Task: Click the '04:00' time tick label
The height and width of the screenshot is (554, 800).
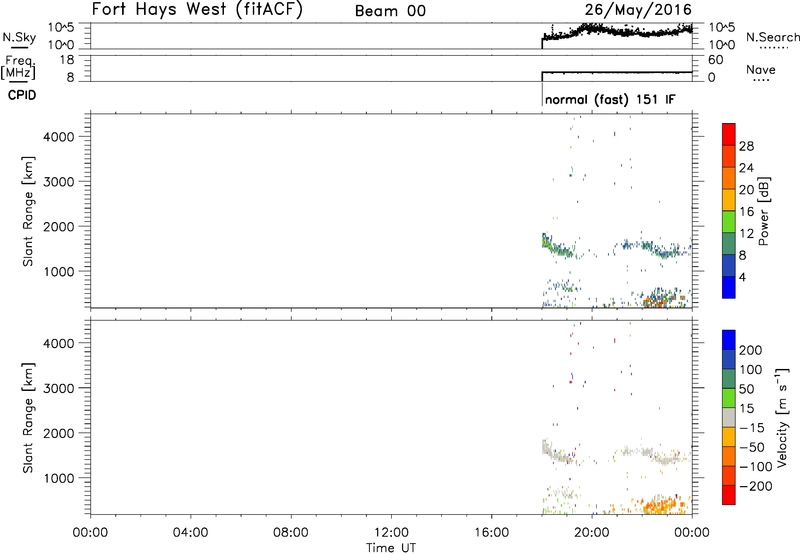Action: pyautogui.click(x=190, y=533)
